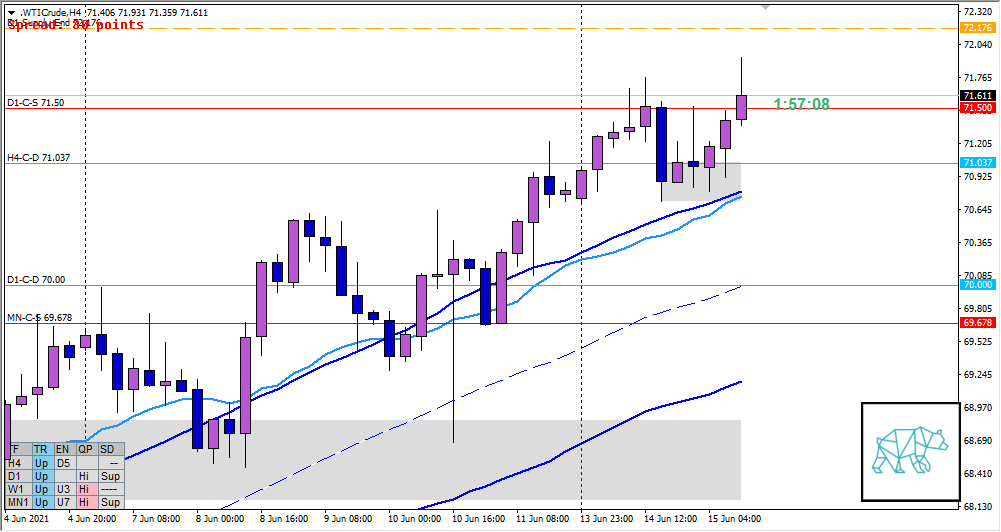Viewport: 1001px width, 532px height.
Task: Click the current price 71.611 label
Action: (976, 96)
